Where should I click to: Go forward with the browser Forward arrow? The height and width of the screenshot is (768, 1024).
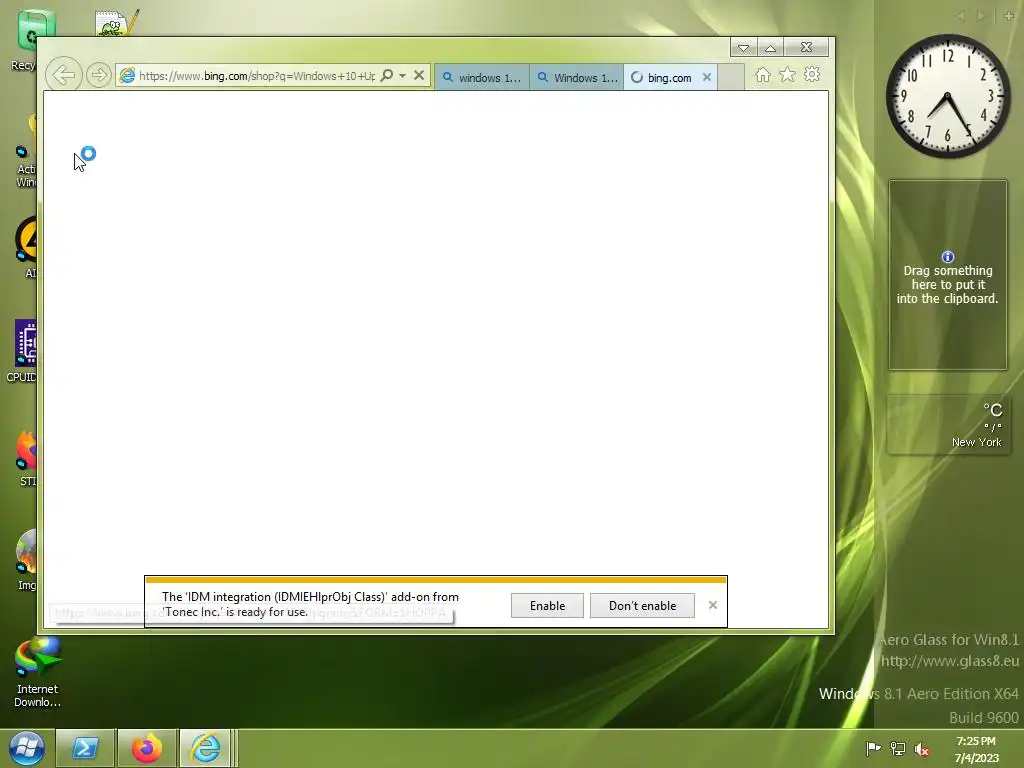tap(99, 75)
